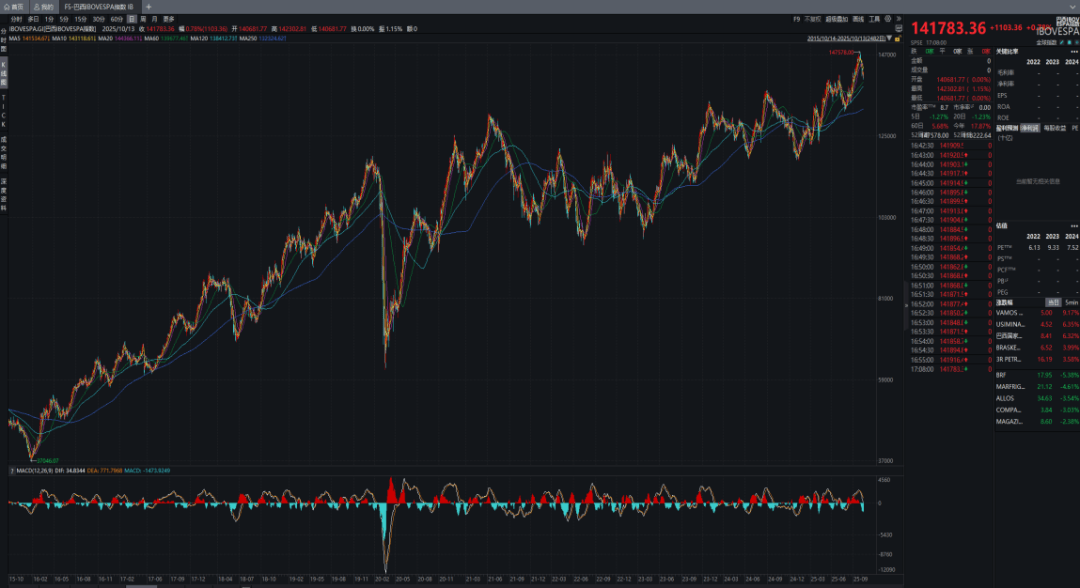
Task: Expand 更多 period options
Action: coord(168,18)
